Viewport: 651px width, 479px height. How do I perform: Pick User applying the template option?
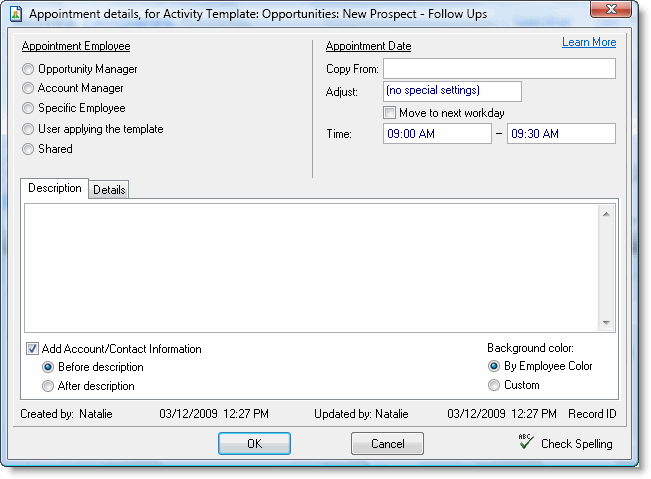(x=28, y=129)
